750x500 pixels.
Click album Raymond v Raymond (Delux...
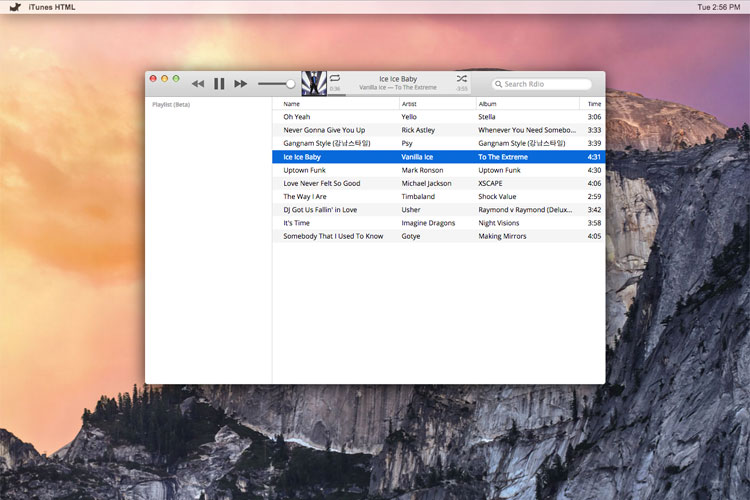[525, 210]
